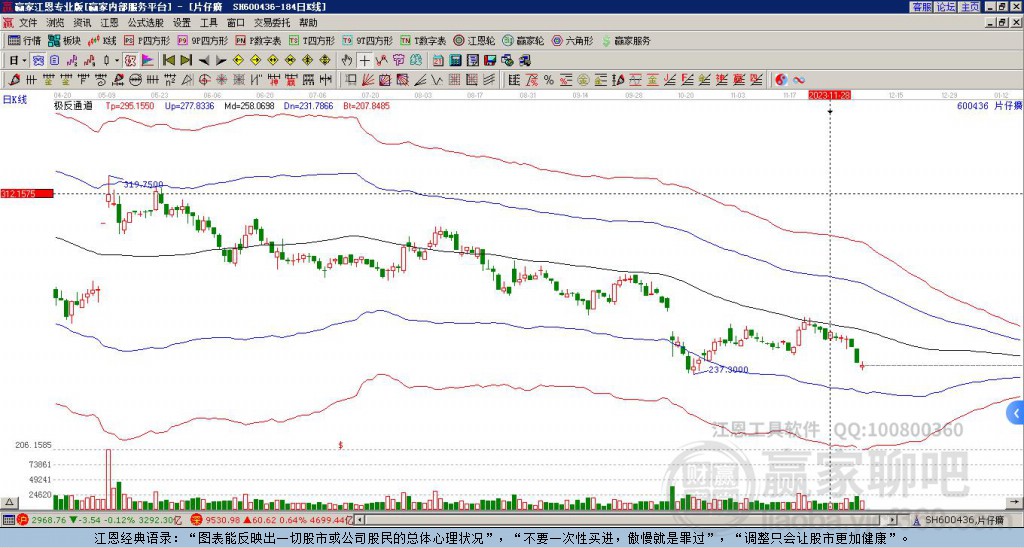The height and width of the screenshot is (548, 1024).
Task: Click the 极反通道 indicator name
Action: click(73, 106)
